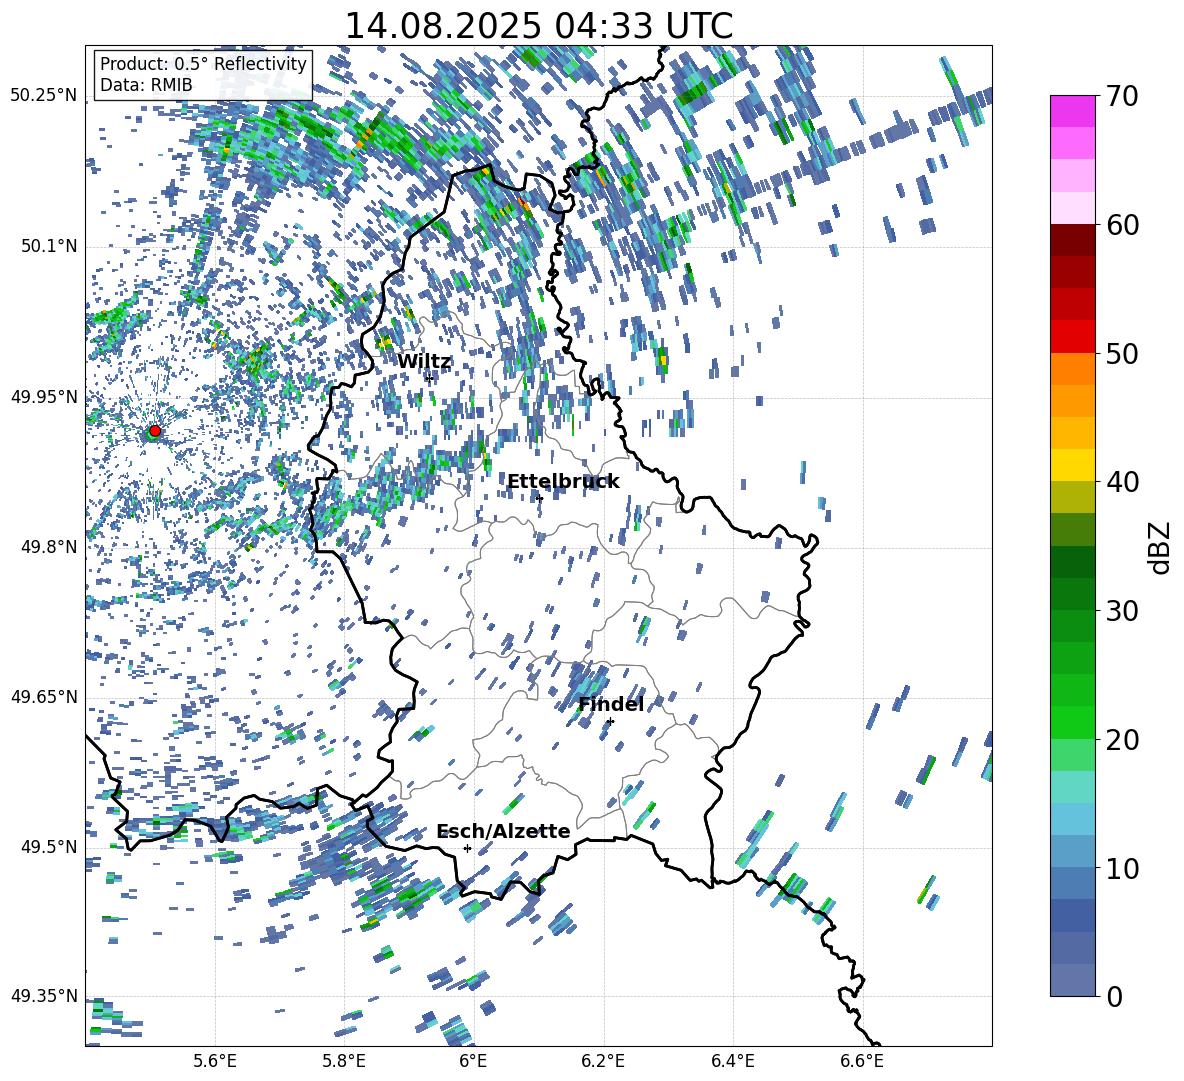Click the 30 tick on colorbar
The height and width of the screenshot is (1081, 1184).
1121,611
